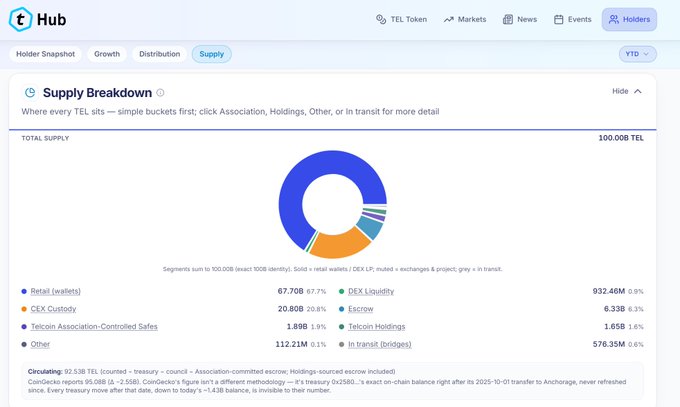Click the 100.00B TEL total supply value

coord(621,138)
